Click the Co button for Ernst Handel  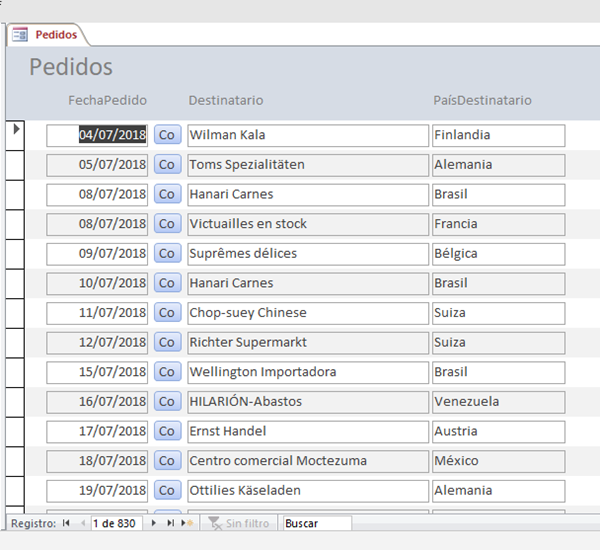tap(167, 432)
